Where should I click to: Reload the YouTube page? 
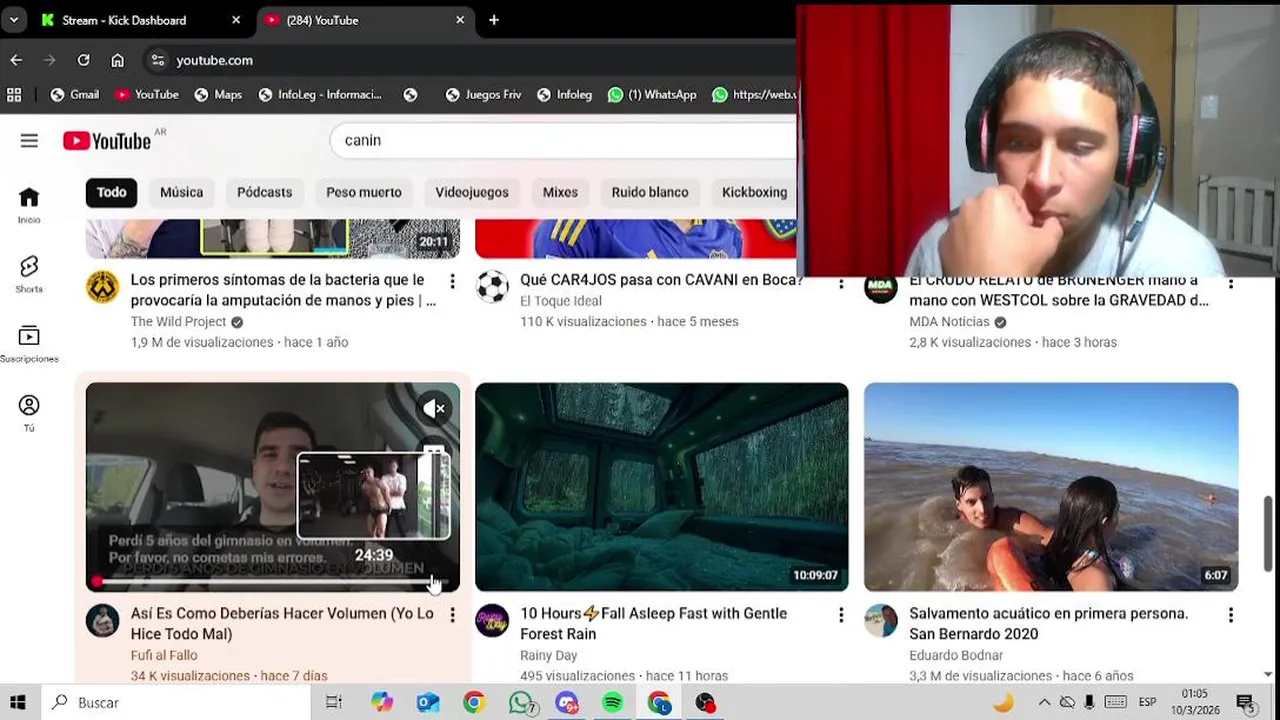84,60
